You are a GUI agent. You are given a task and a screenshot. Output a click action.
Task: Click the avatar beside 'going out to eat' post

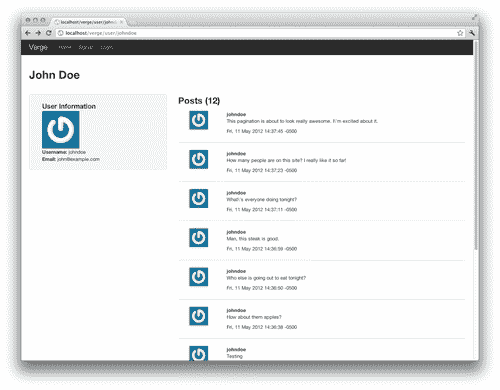pos(199,277)
